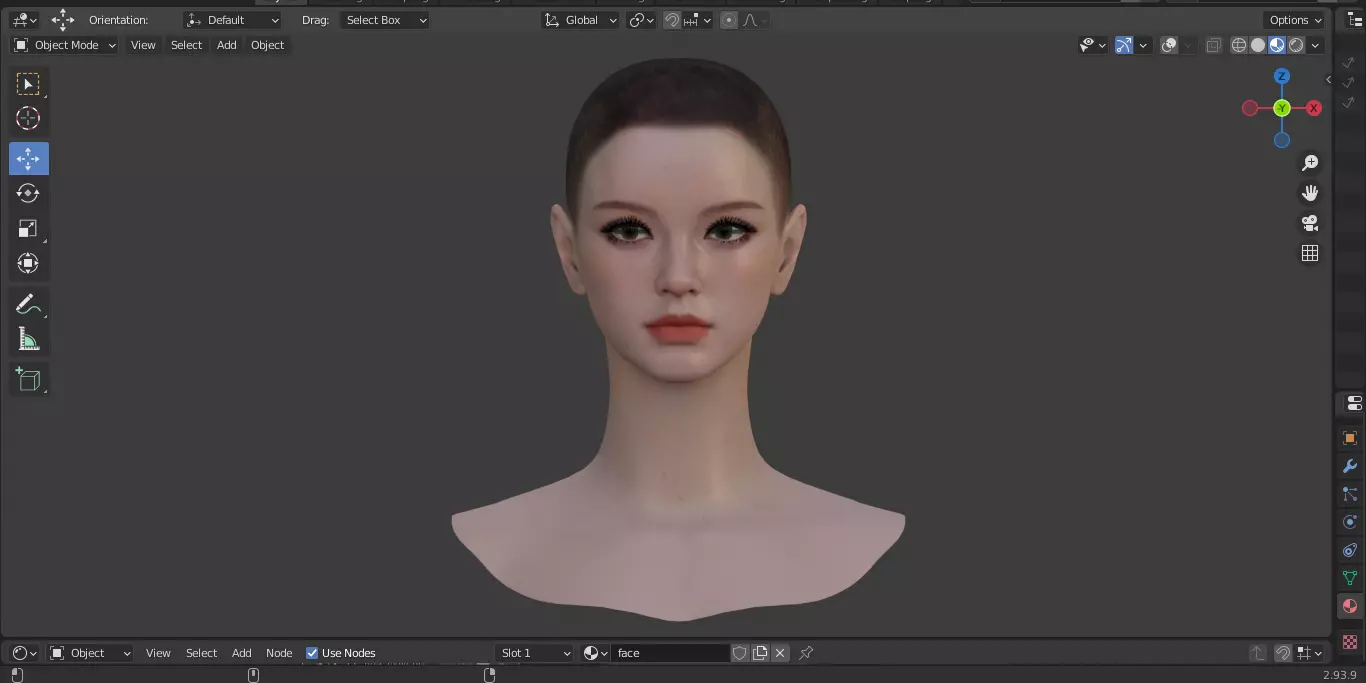Select the Add Cube tool
The height and width of the screenshot is (683, 1366).
click(x=28, y=379)
